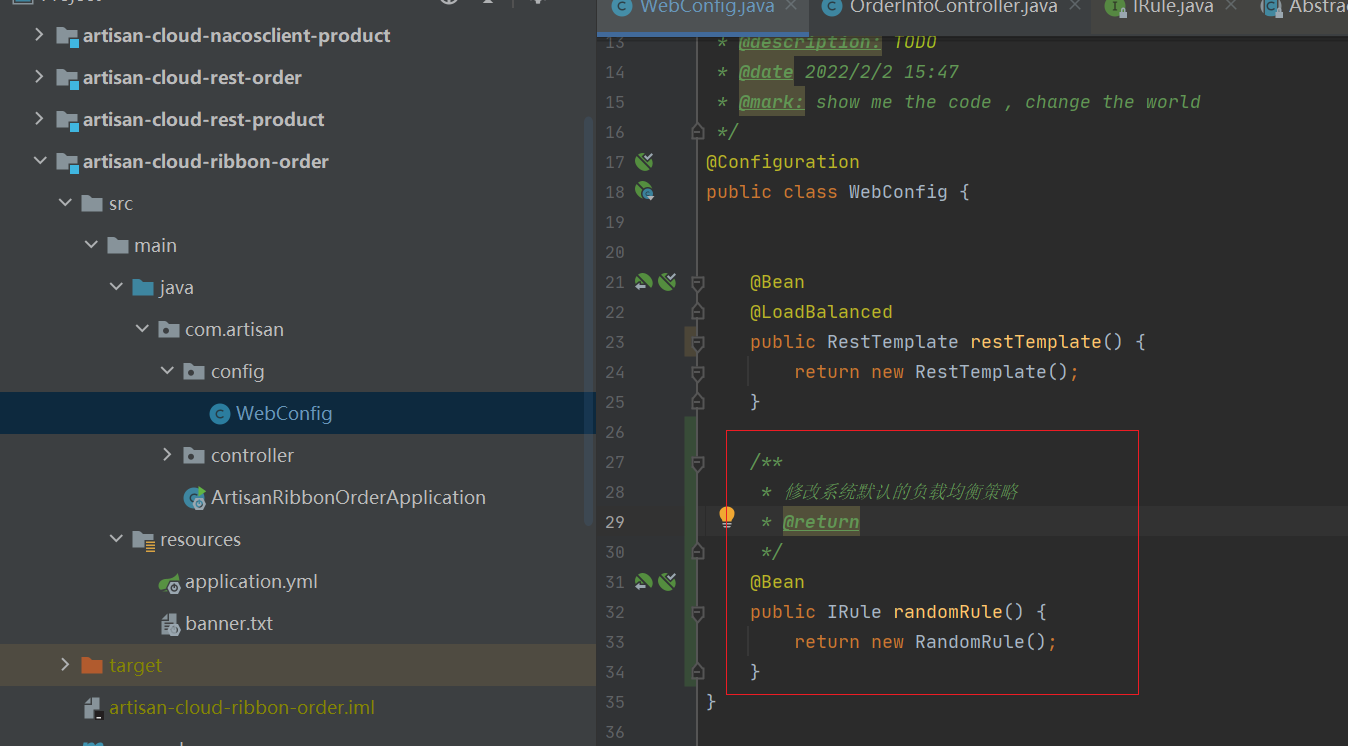Click the blue java source root folder icon

click(143, 287)
